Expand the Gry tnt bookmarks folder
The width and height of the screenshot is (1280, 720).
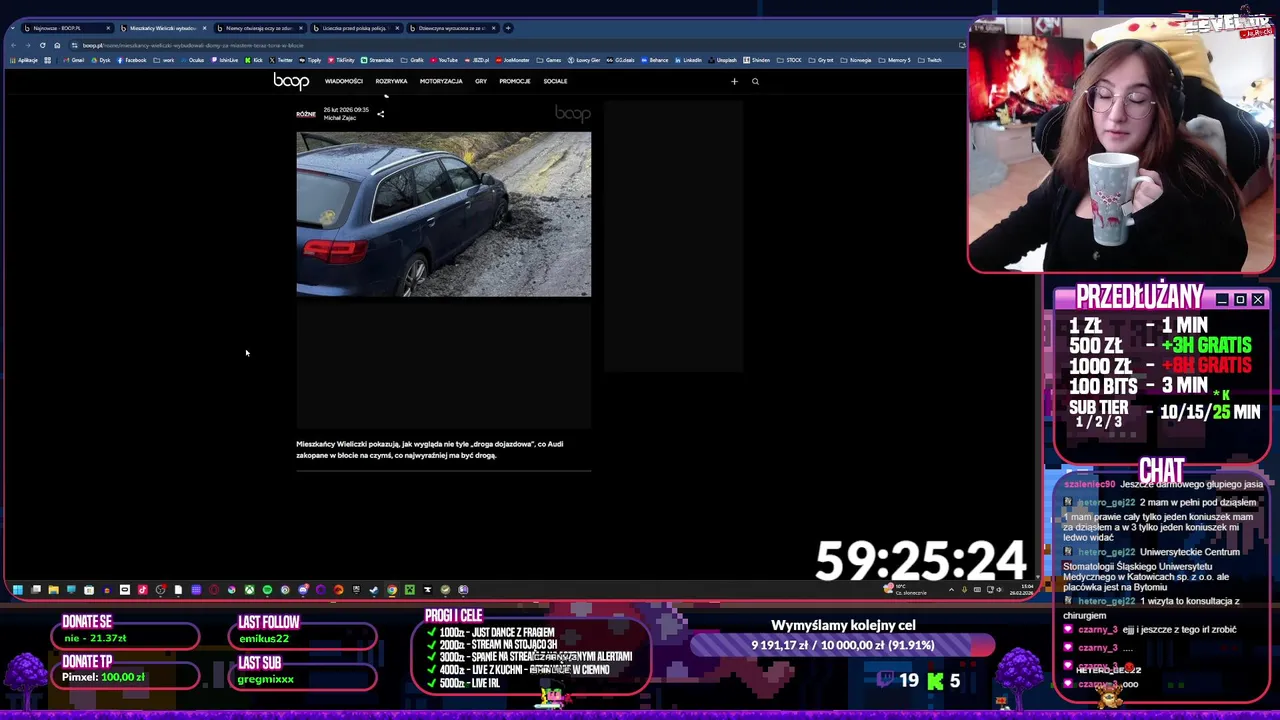click(820, 60)
